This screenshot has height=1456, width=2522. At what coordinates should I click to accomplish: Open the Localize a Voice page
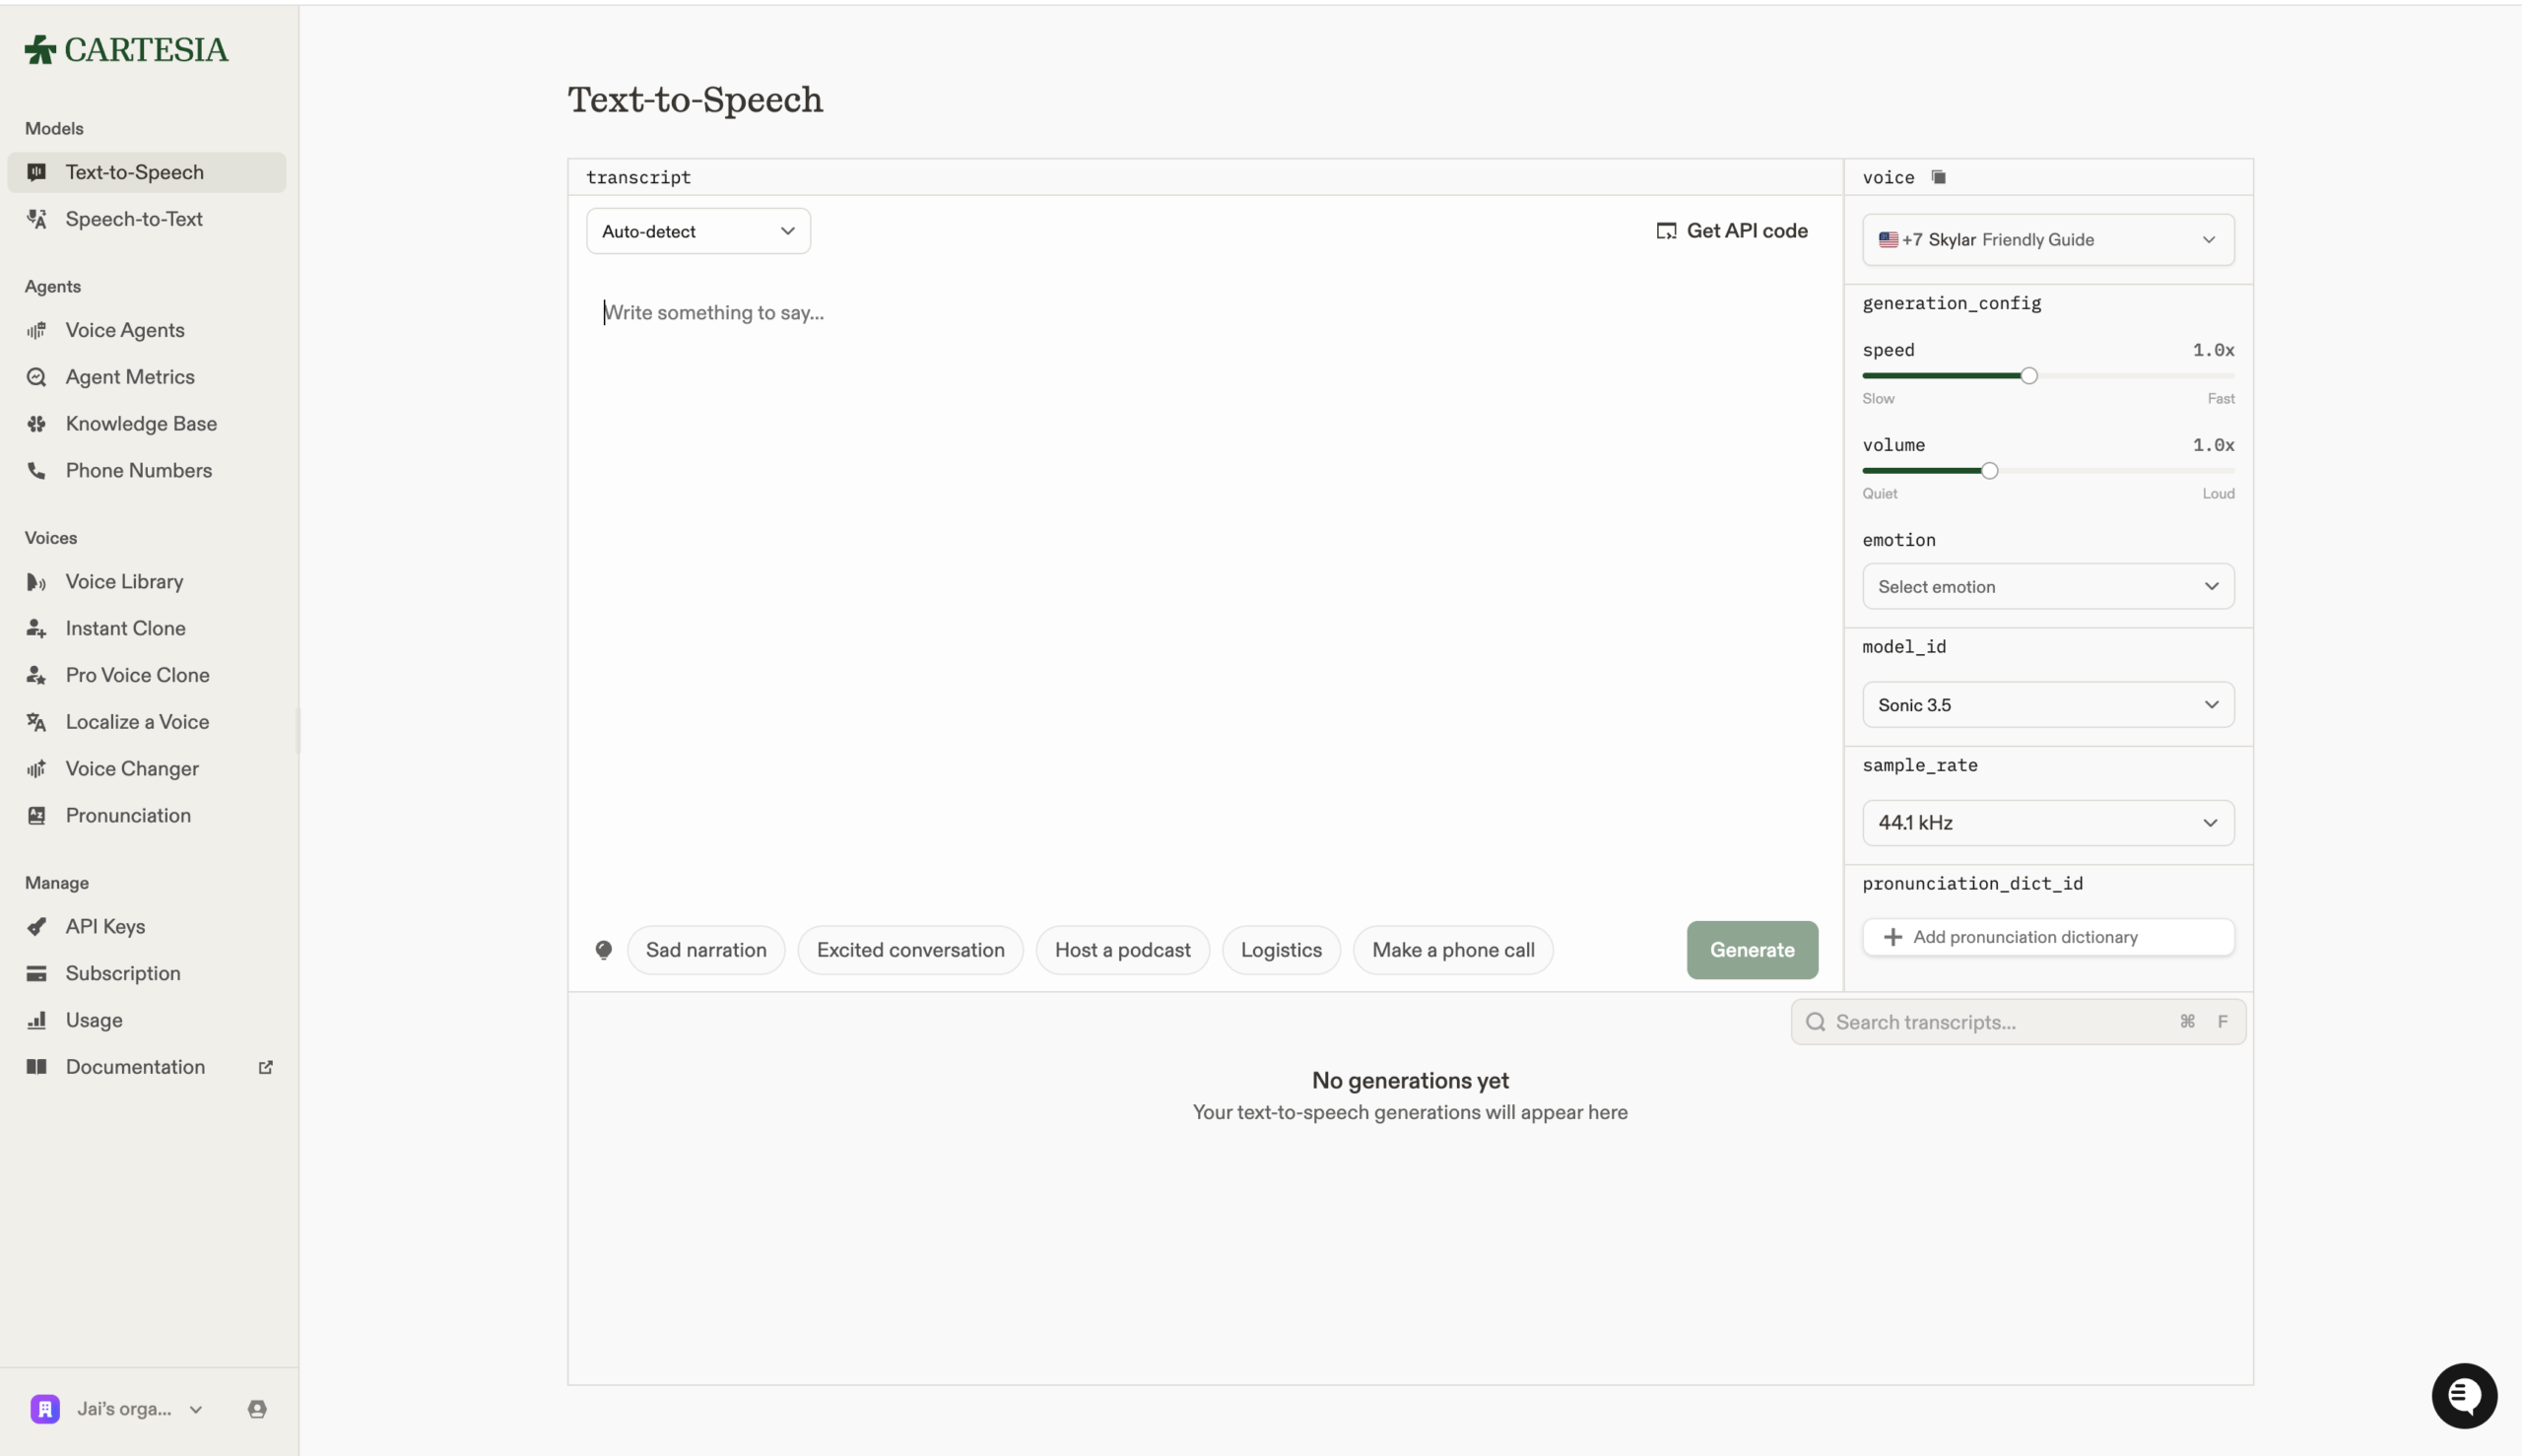[147, 722]
